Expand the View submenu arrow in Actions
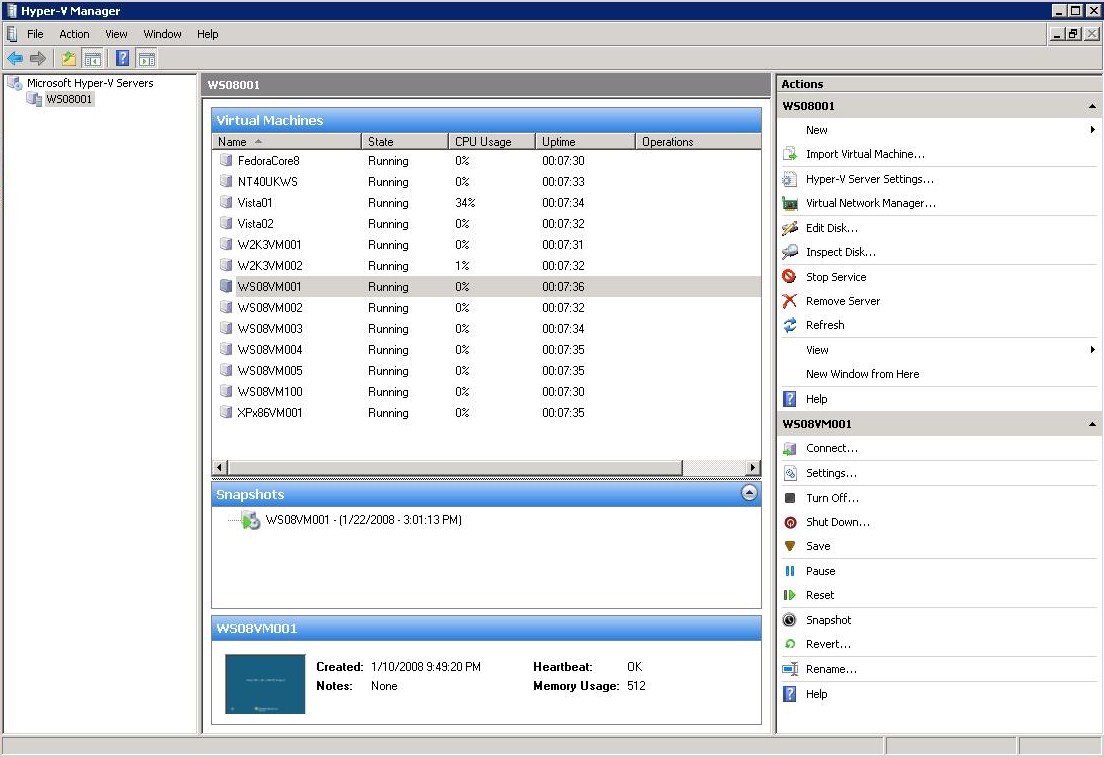Image resolution: width=1104 pixels, height=757 pixels. click(x=1092, y=350)
